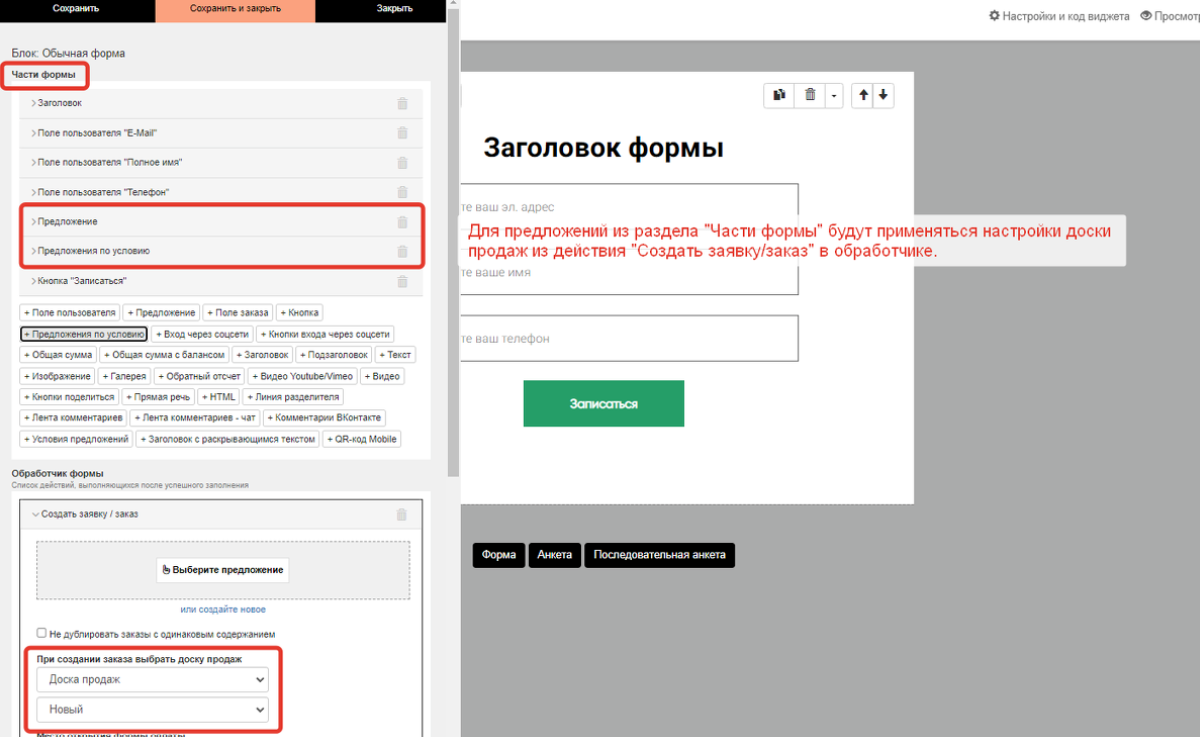Expand Поле пользователя "Телефон" row

221,192
